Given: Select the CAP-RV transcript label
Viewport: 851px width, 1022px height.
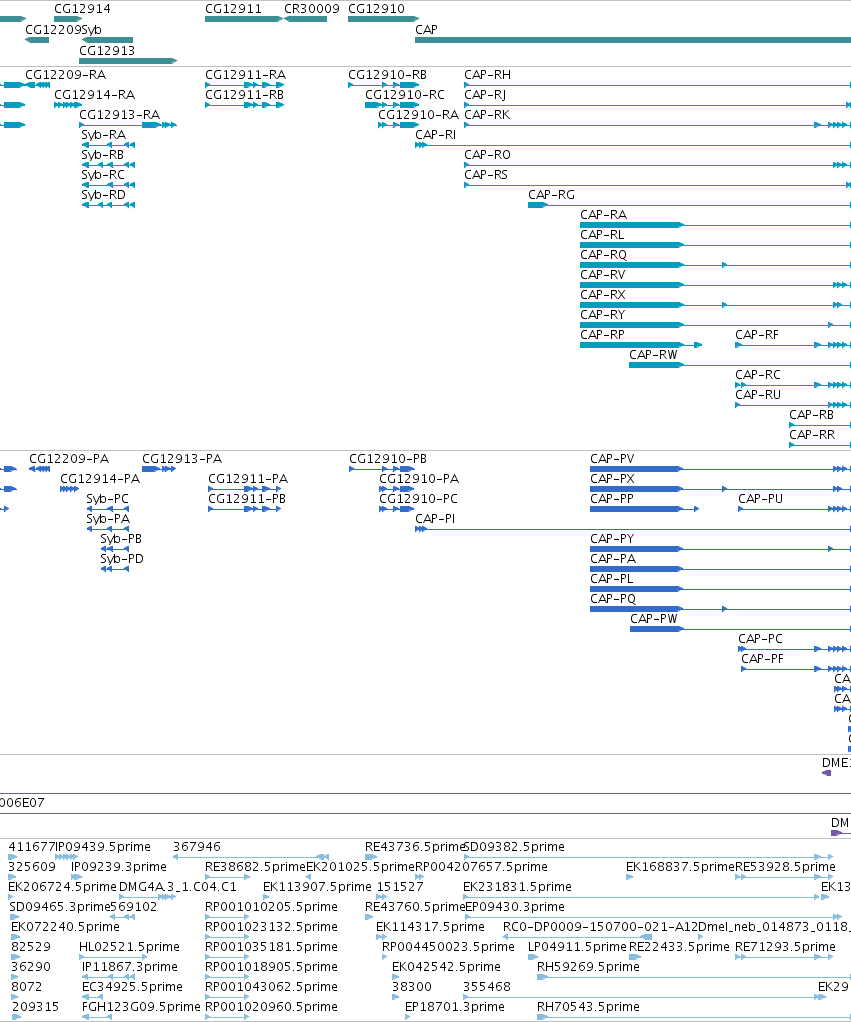Looking at the screenshot, I should click(602, 274).
